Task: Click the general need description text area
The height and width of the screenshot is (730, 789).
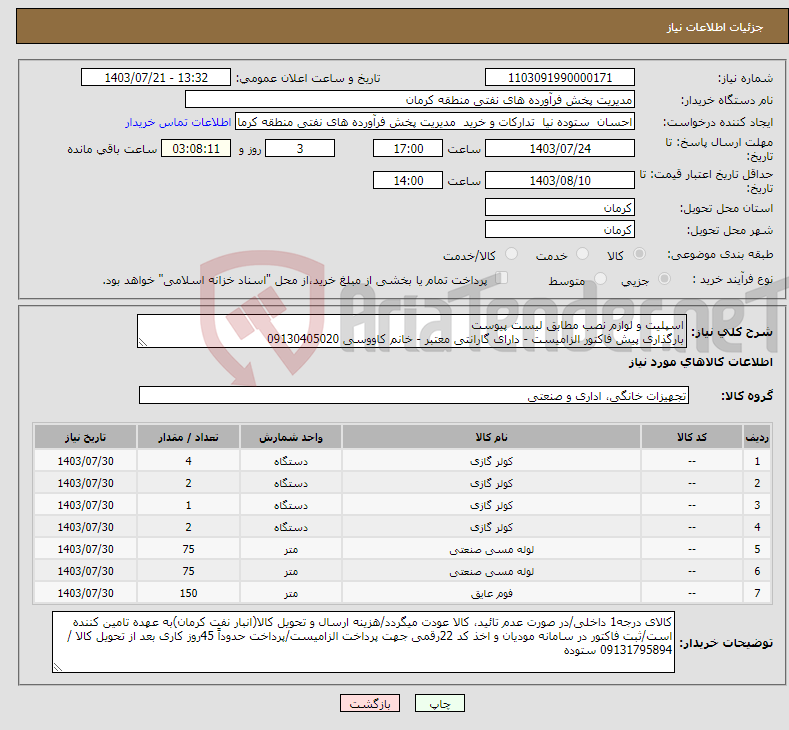Action: (412, 331)
